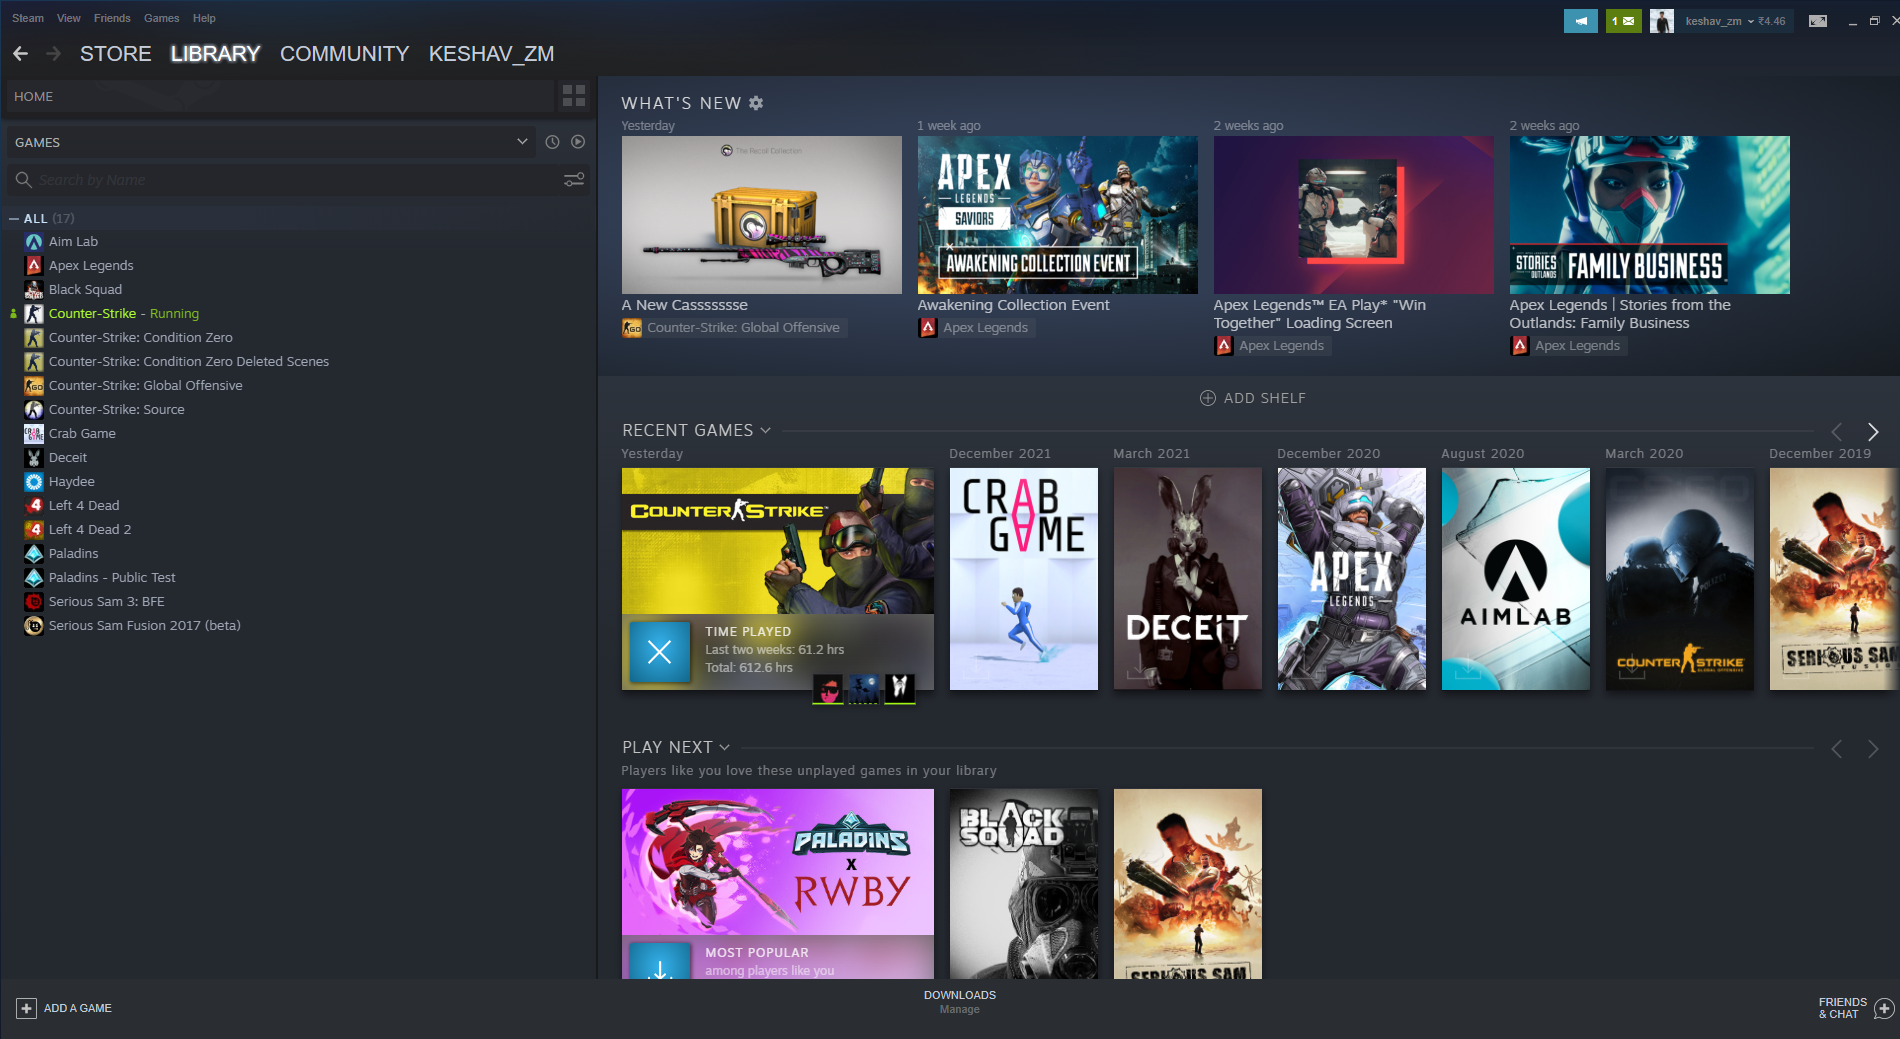
Task: Open the collections grid view icon
Action: click(574, 96)
